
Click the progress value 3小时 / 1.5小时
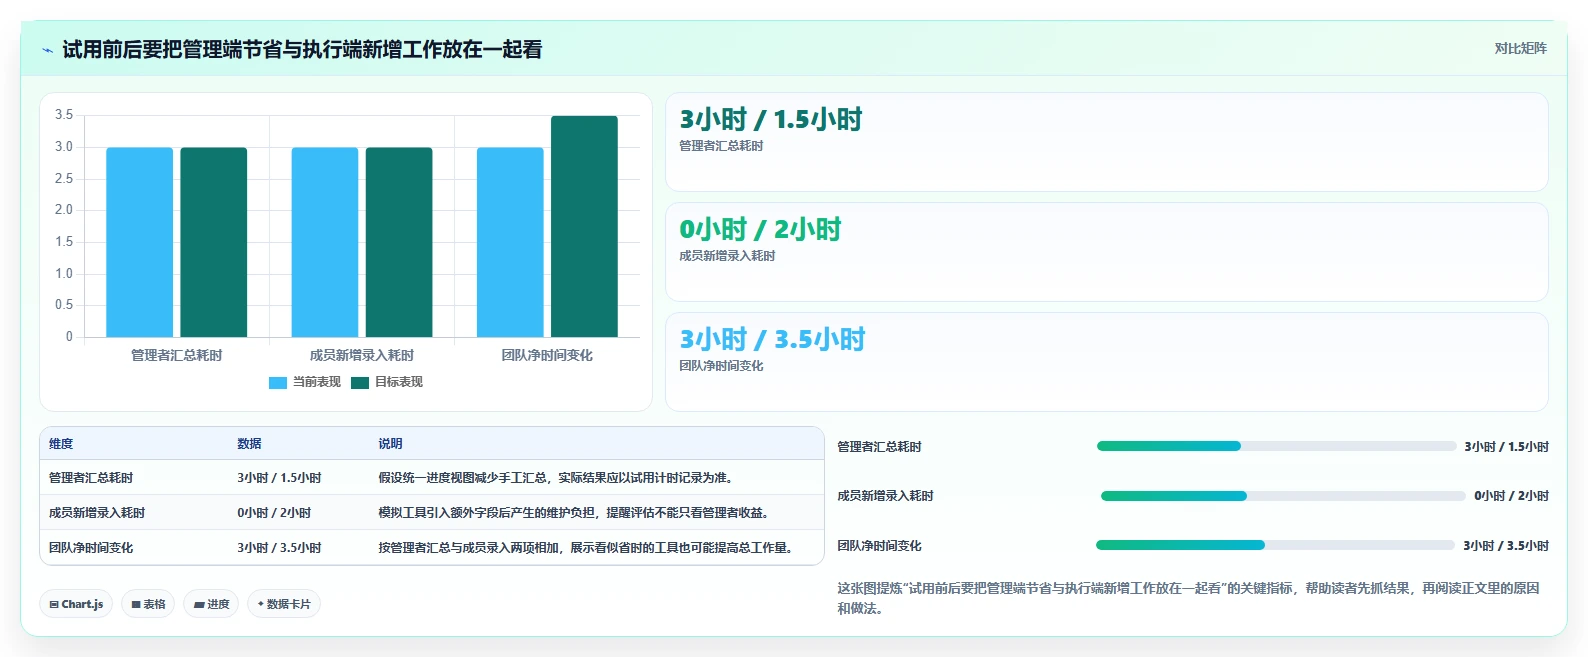pos(1506,447)
